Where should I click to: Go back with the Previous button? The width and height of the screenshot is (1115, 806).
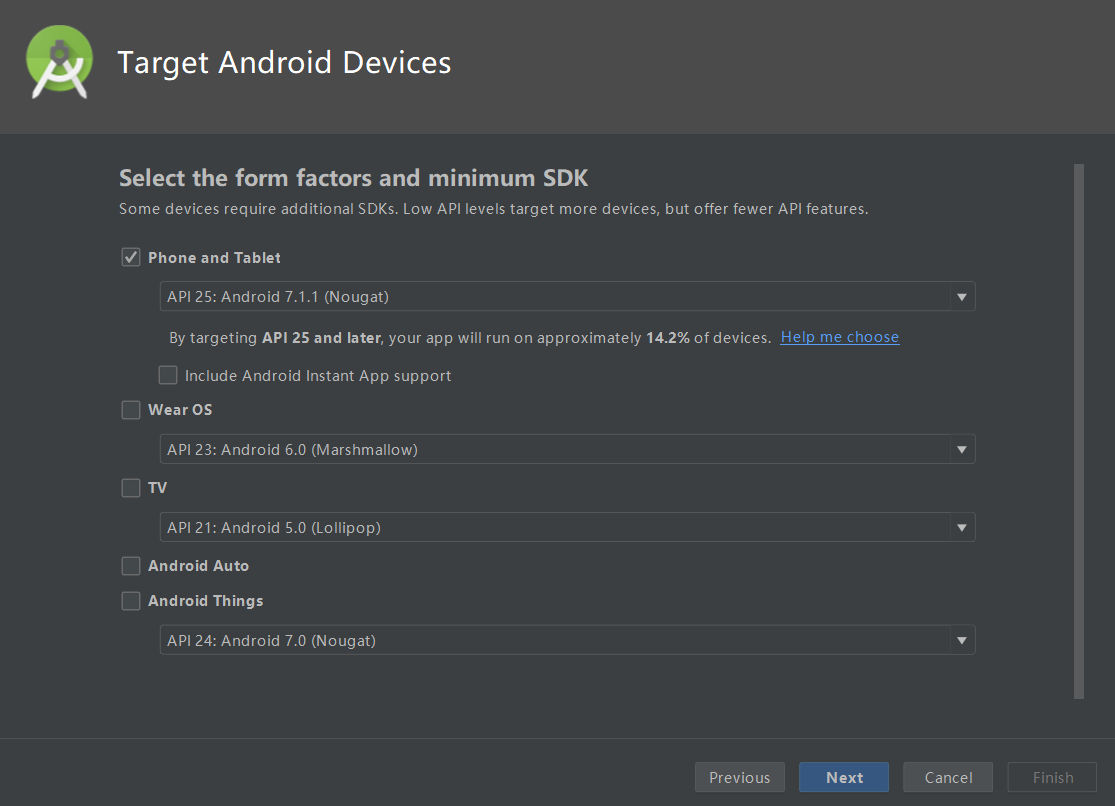[740, 778]
